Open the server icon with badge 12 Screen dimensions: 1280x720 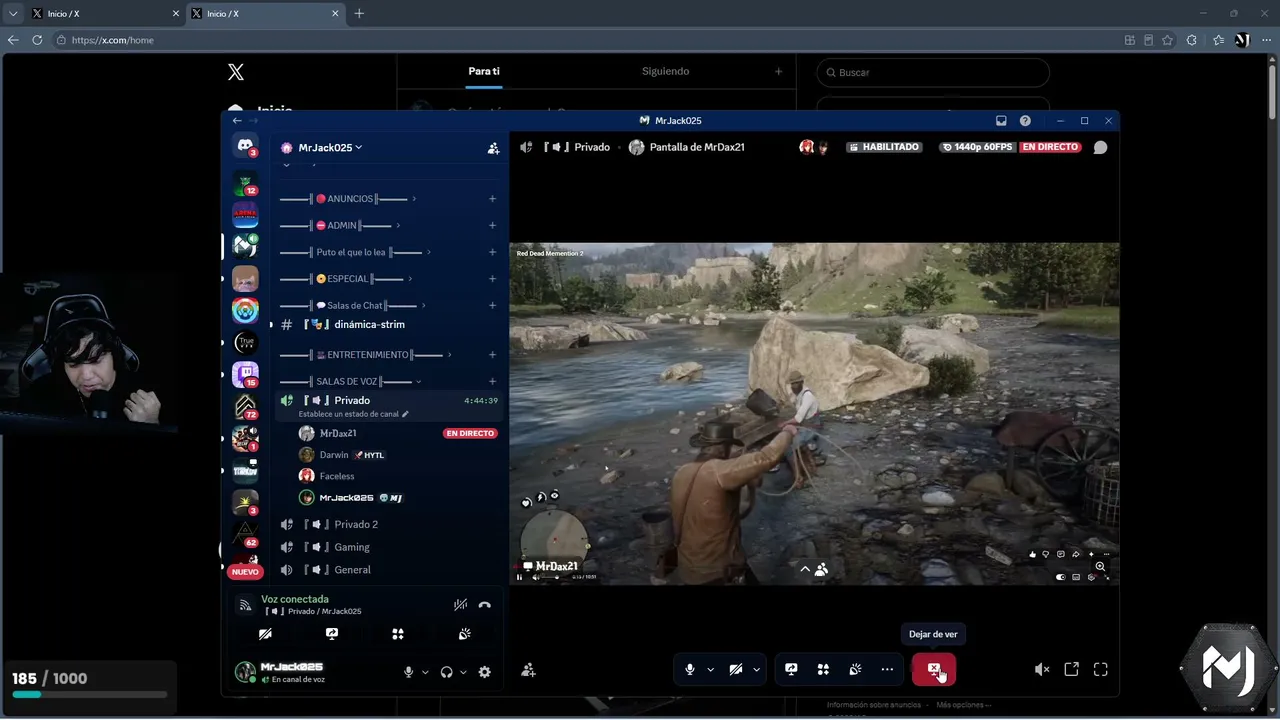click(245, 183)
